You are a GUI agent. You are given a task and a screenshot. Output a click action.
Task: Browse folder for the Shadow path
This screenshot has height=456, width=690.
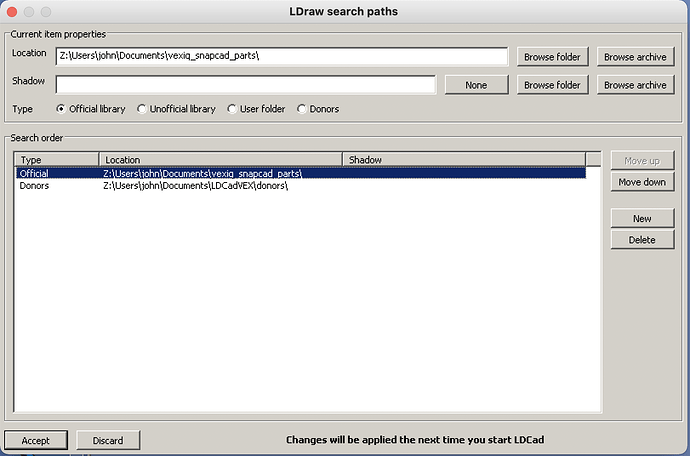(552, 85)
